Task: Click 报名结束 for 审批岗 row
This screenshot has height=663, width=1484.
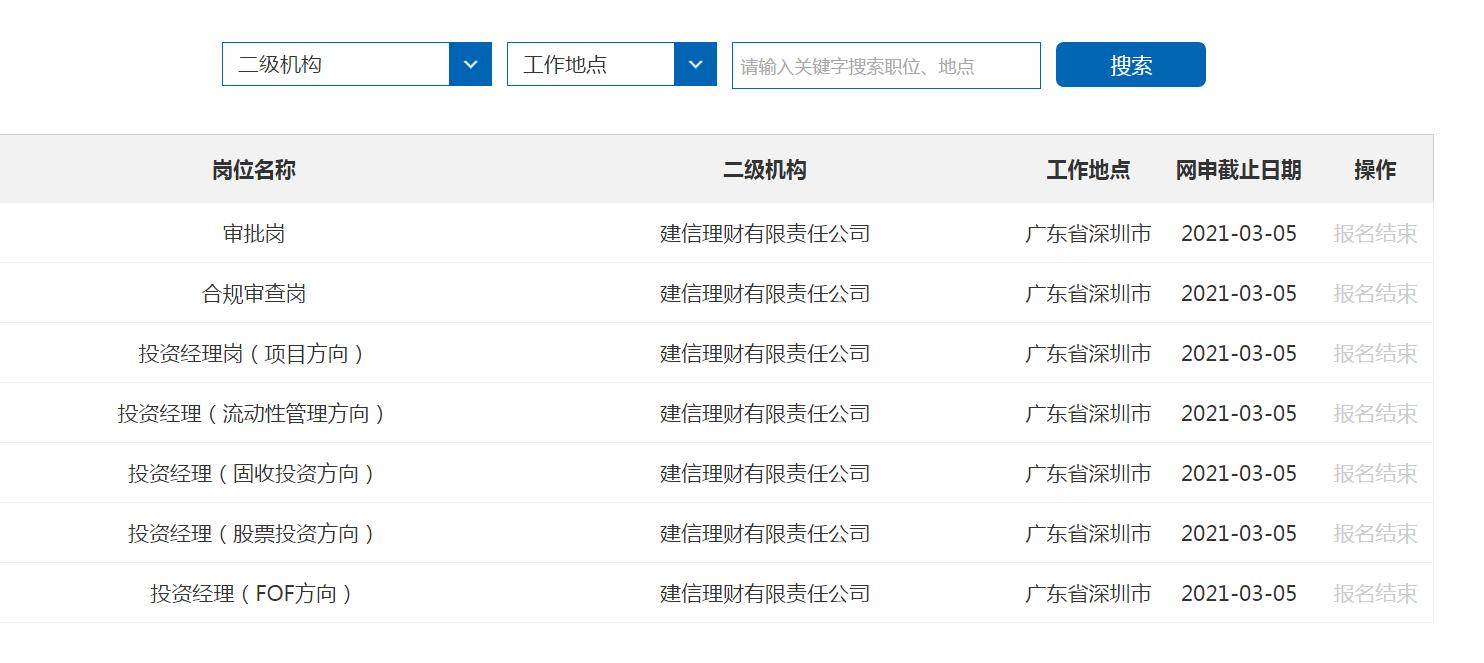Action: point(1374,233)
